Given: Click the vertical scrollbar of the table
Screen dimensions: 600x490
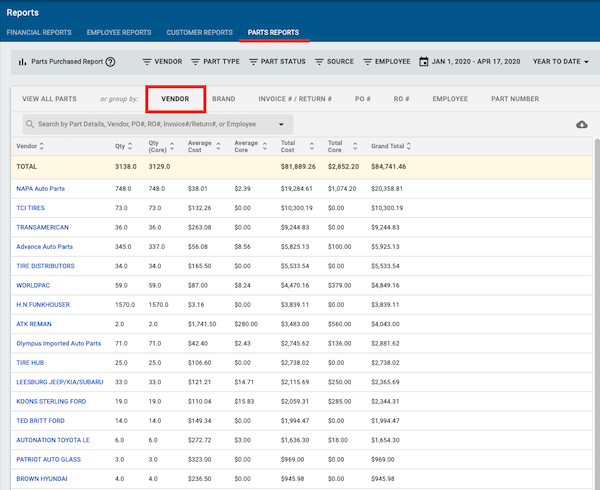Looking at the screenshot, I should tap(597, 314).
